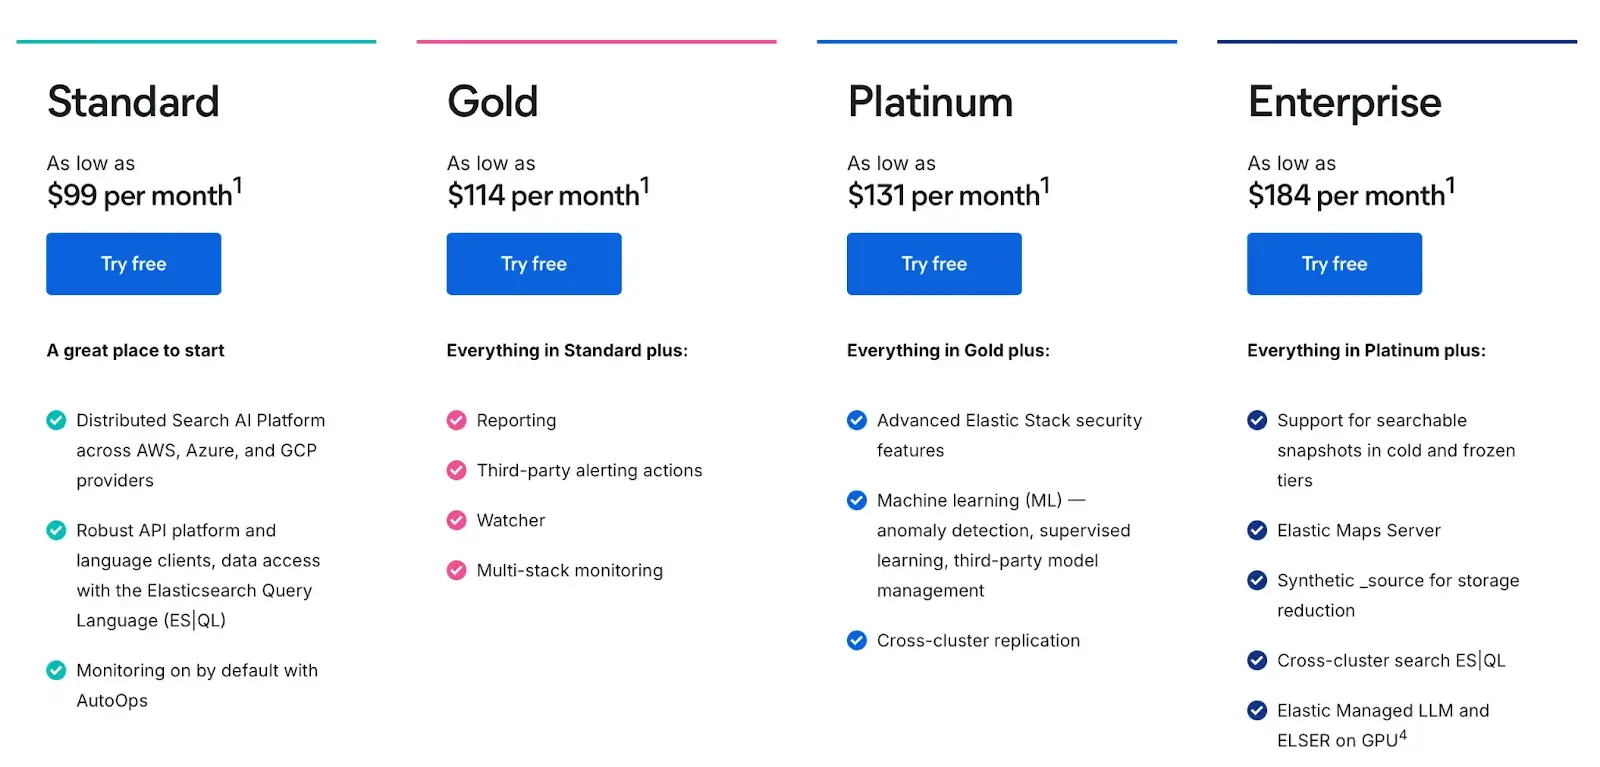Click the blue checkmark beside Cross-cluster replication
Image resolution: width=1600 pixels, height=767 pixels.
[x=857, y=640]
